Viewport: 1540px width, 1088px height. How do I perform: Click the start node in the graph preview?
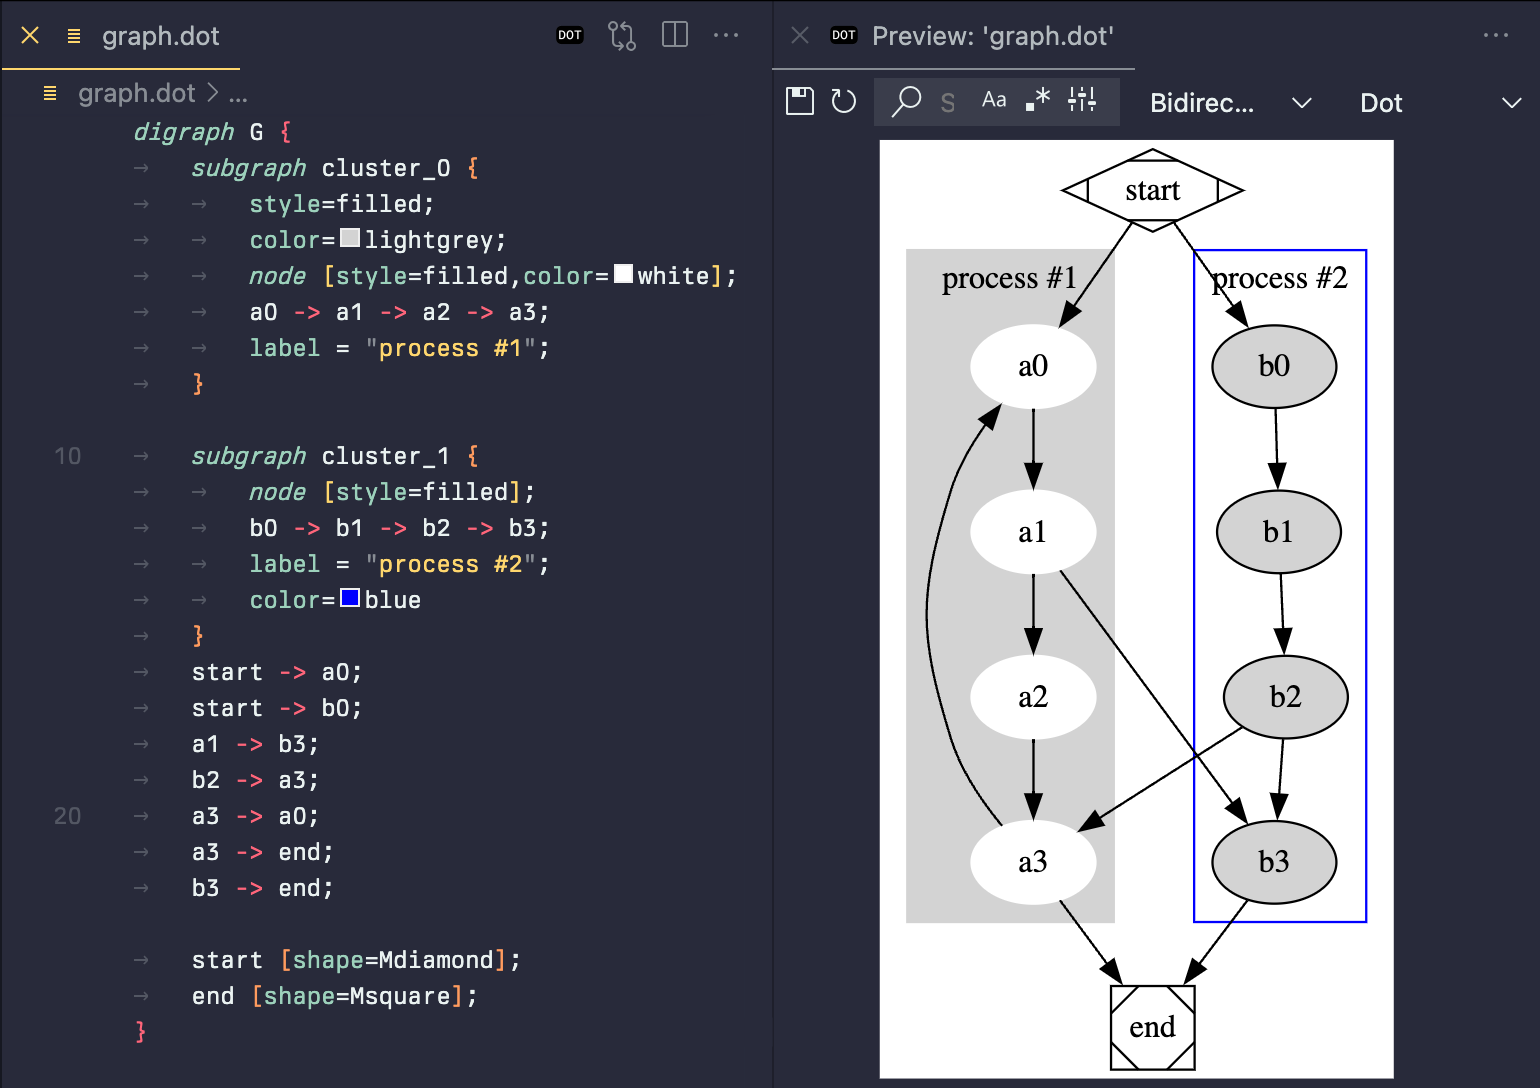[x=1152, y=189]
